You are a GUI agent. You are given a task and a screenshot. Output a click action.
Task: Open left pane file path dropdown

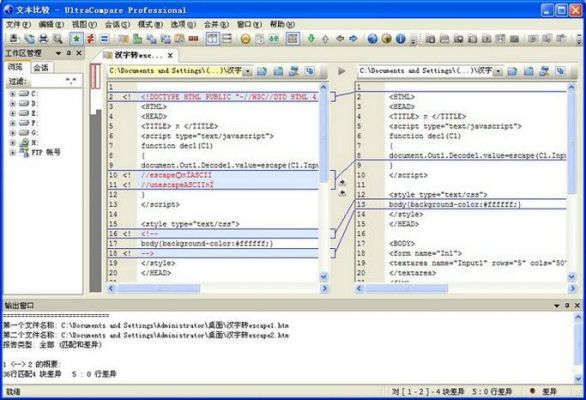248,71
